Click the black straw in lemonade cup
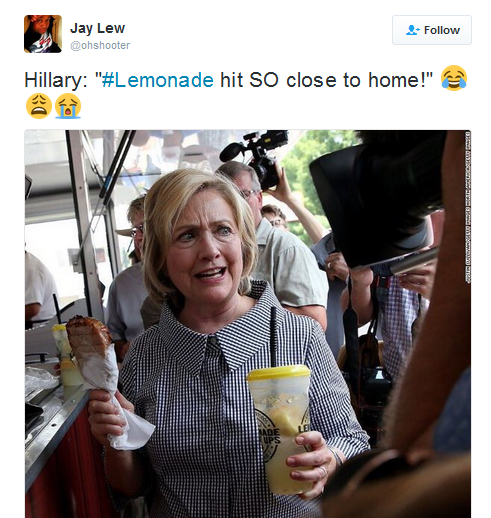This screenshot has height=518, width=491. [273, 337]
